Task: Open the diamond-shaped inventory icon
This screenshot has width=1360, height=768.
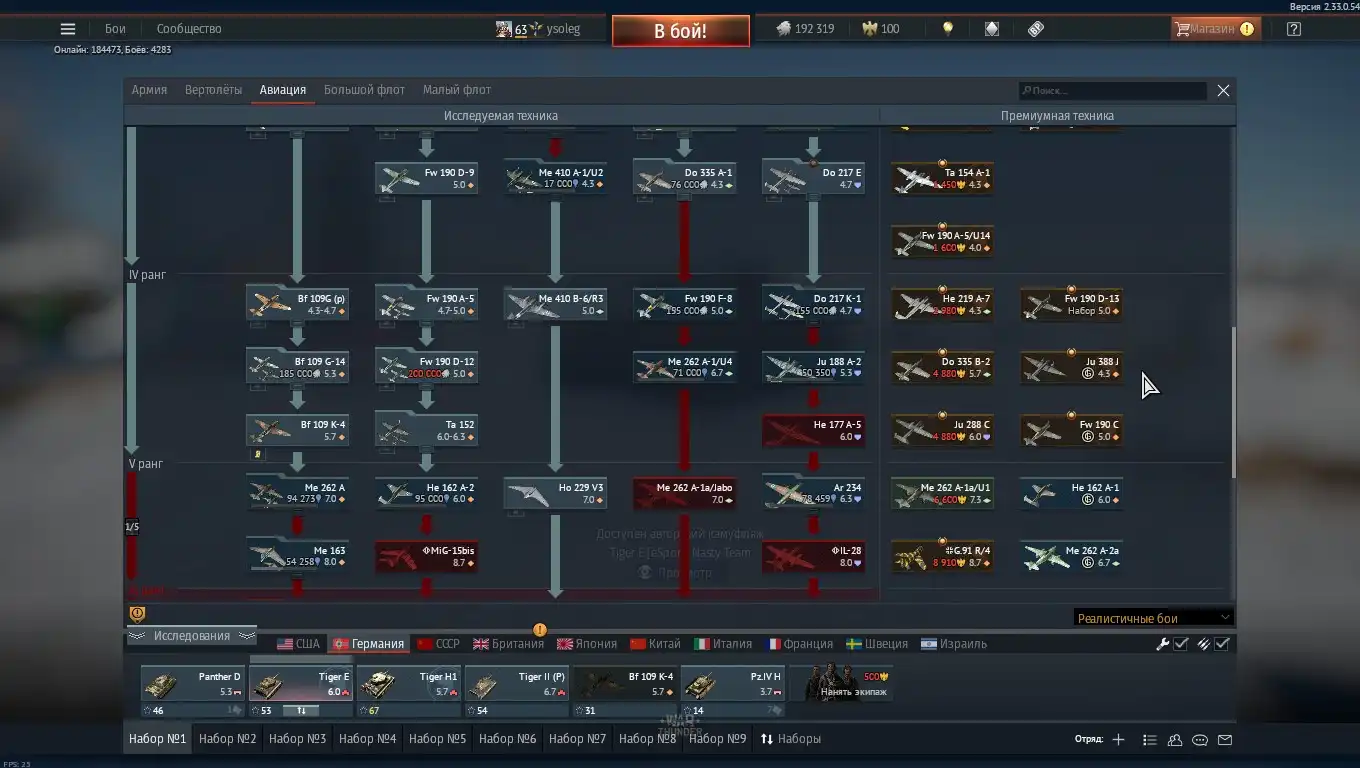Action: tap(992, 29)
